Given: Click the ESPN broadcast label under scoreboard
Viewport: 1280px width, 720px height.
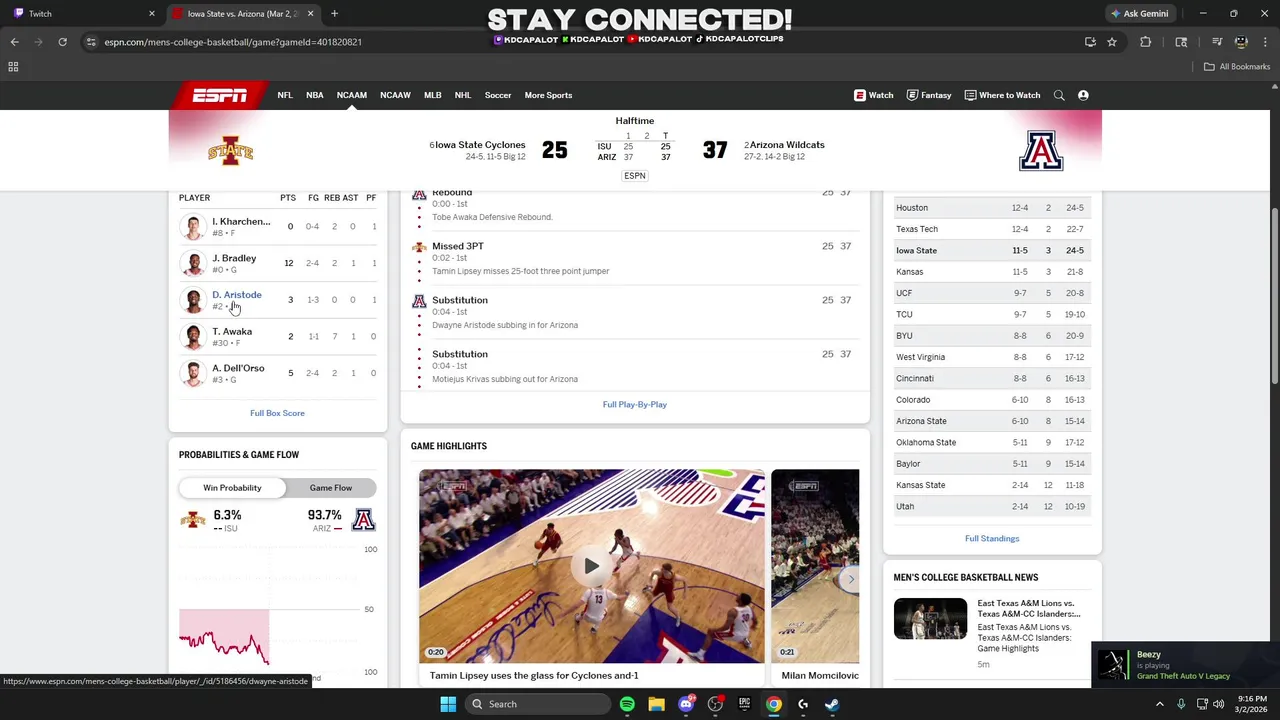Looking at the screenshot, I should (635, 176).
